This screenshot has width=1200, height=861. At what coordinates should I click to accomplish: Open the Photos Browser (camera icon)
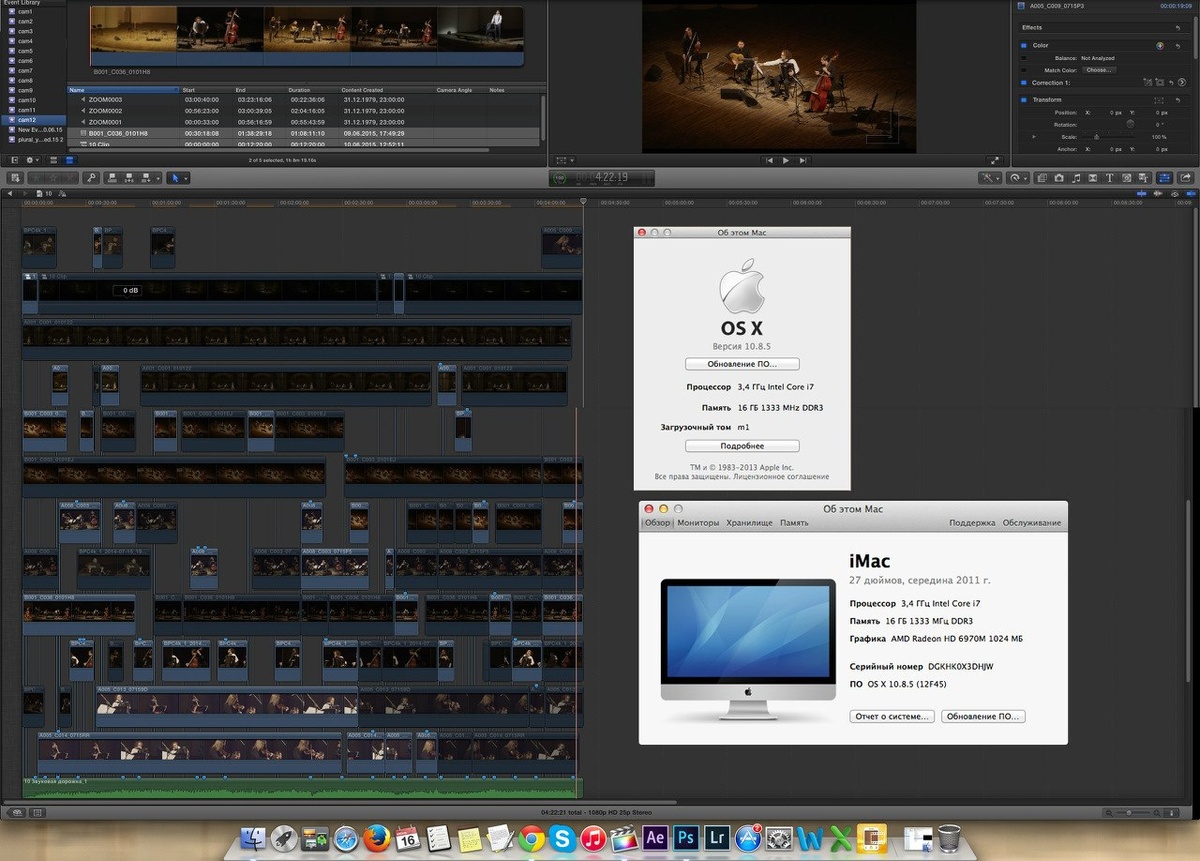[x=1059, y=177]
